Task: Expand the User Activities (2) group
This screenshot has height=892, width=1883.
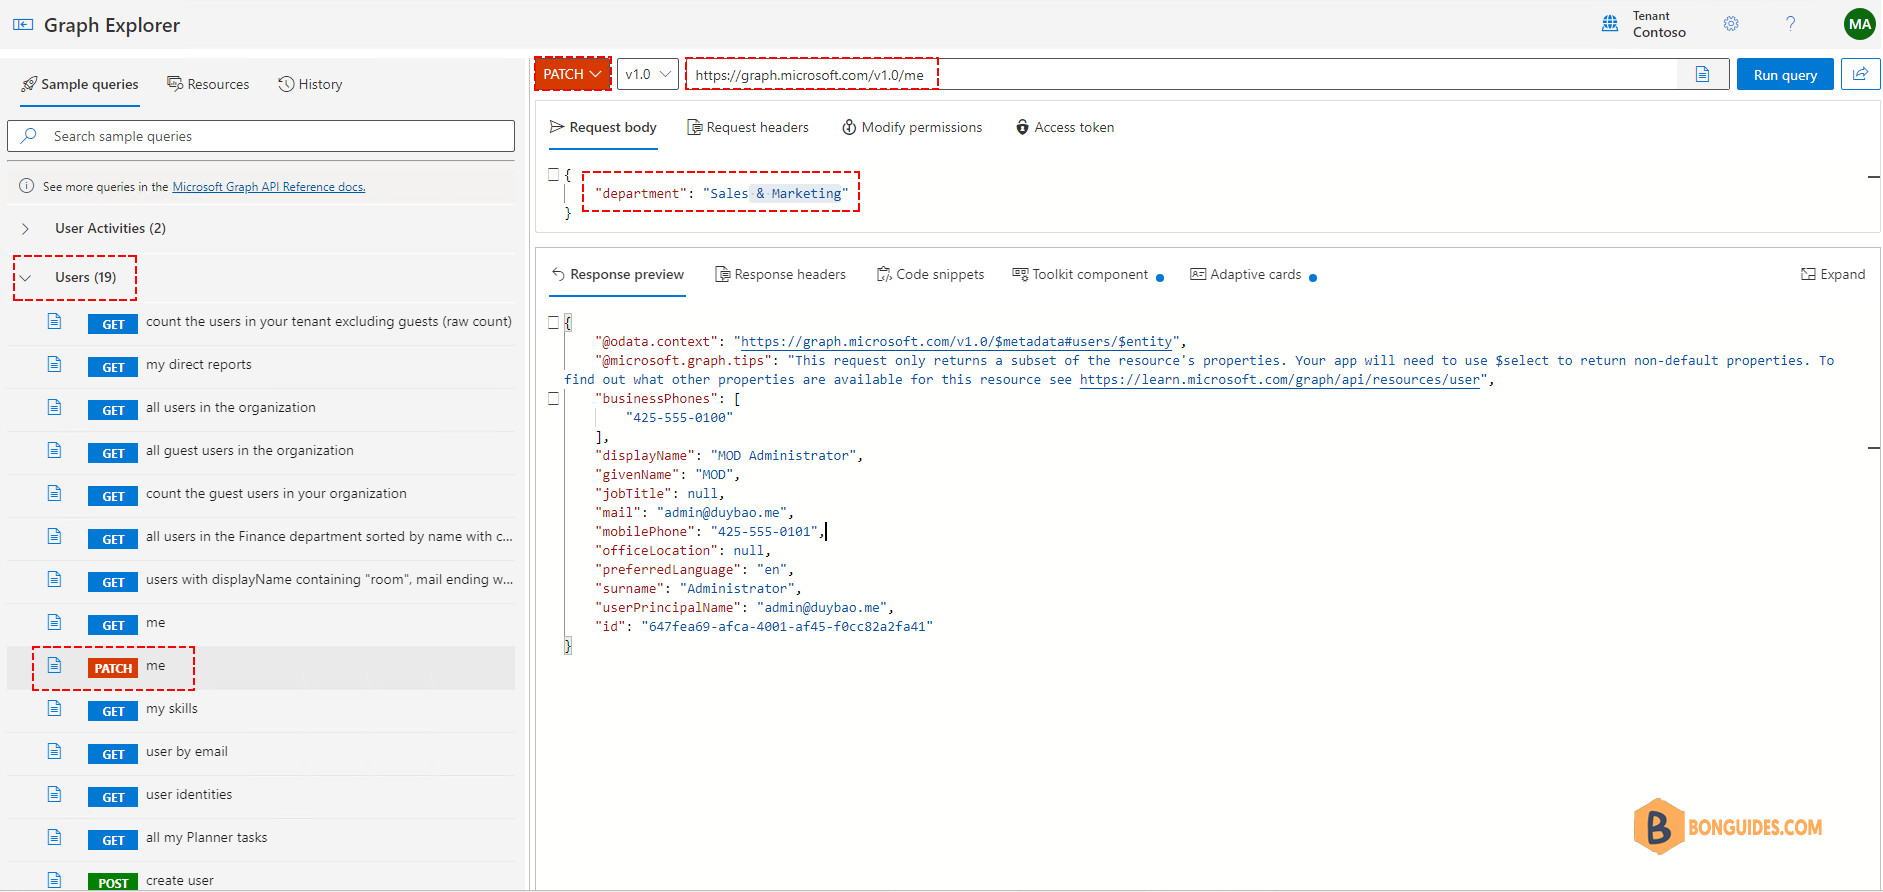Action: point(26,229)
